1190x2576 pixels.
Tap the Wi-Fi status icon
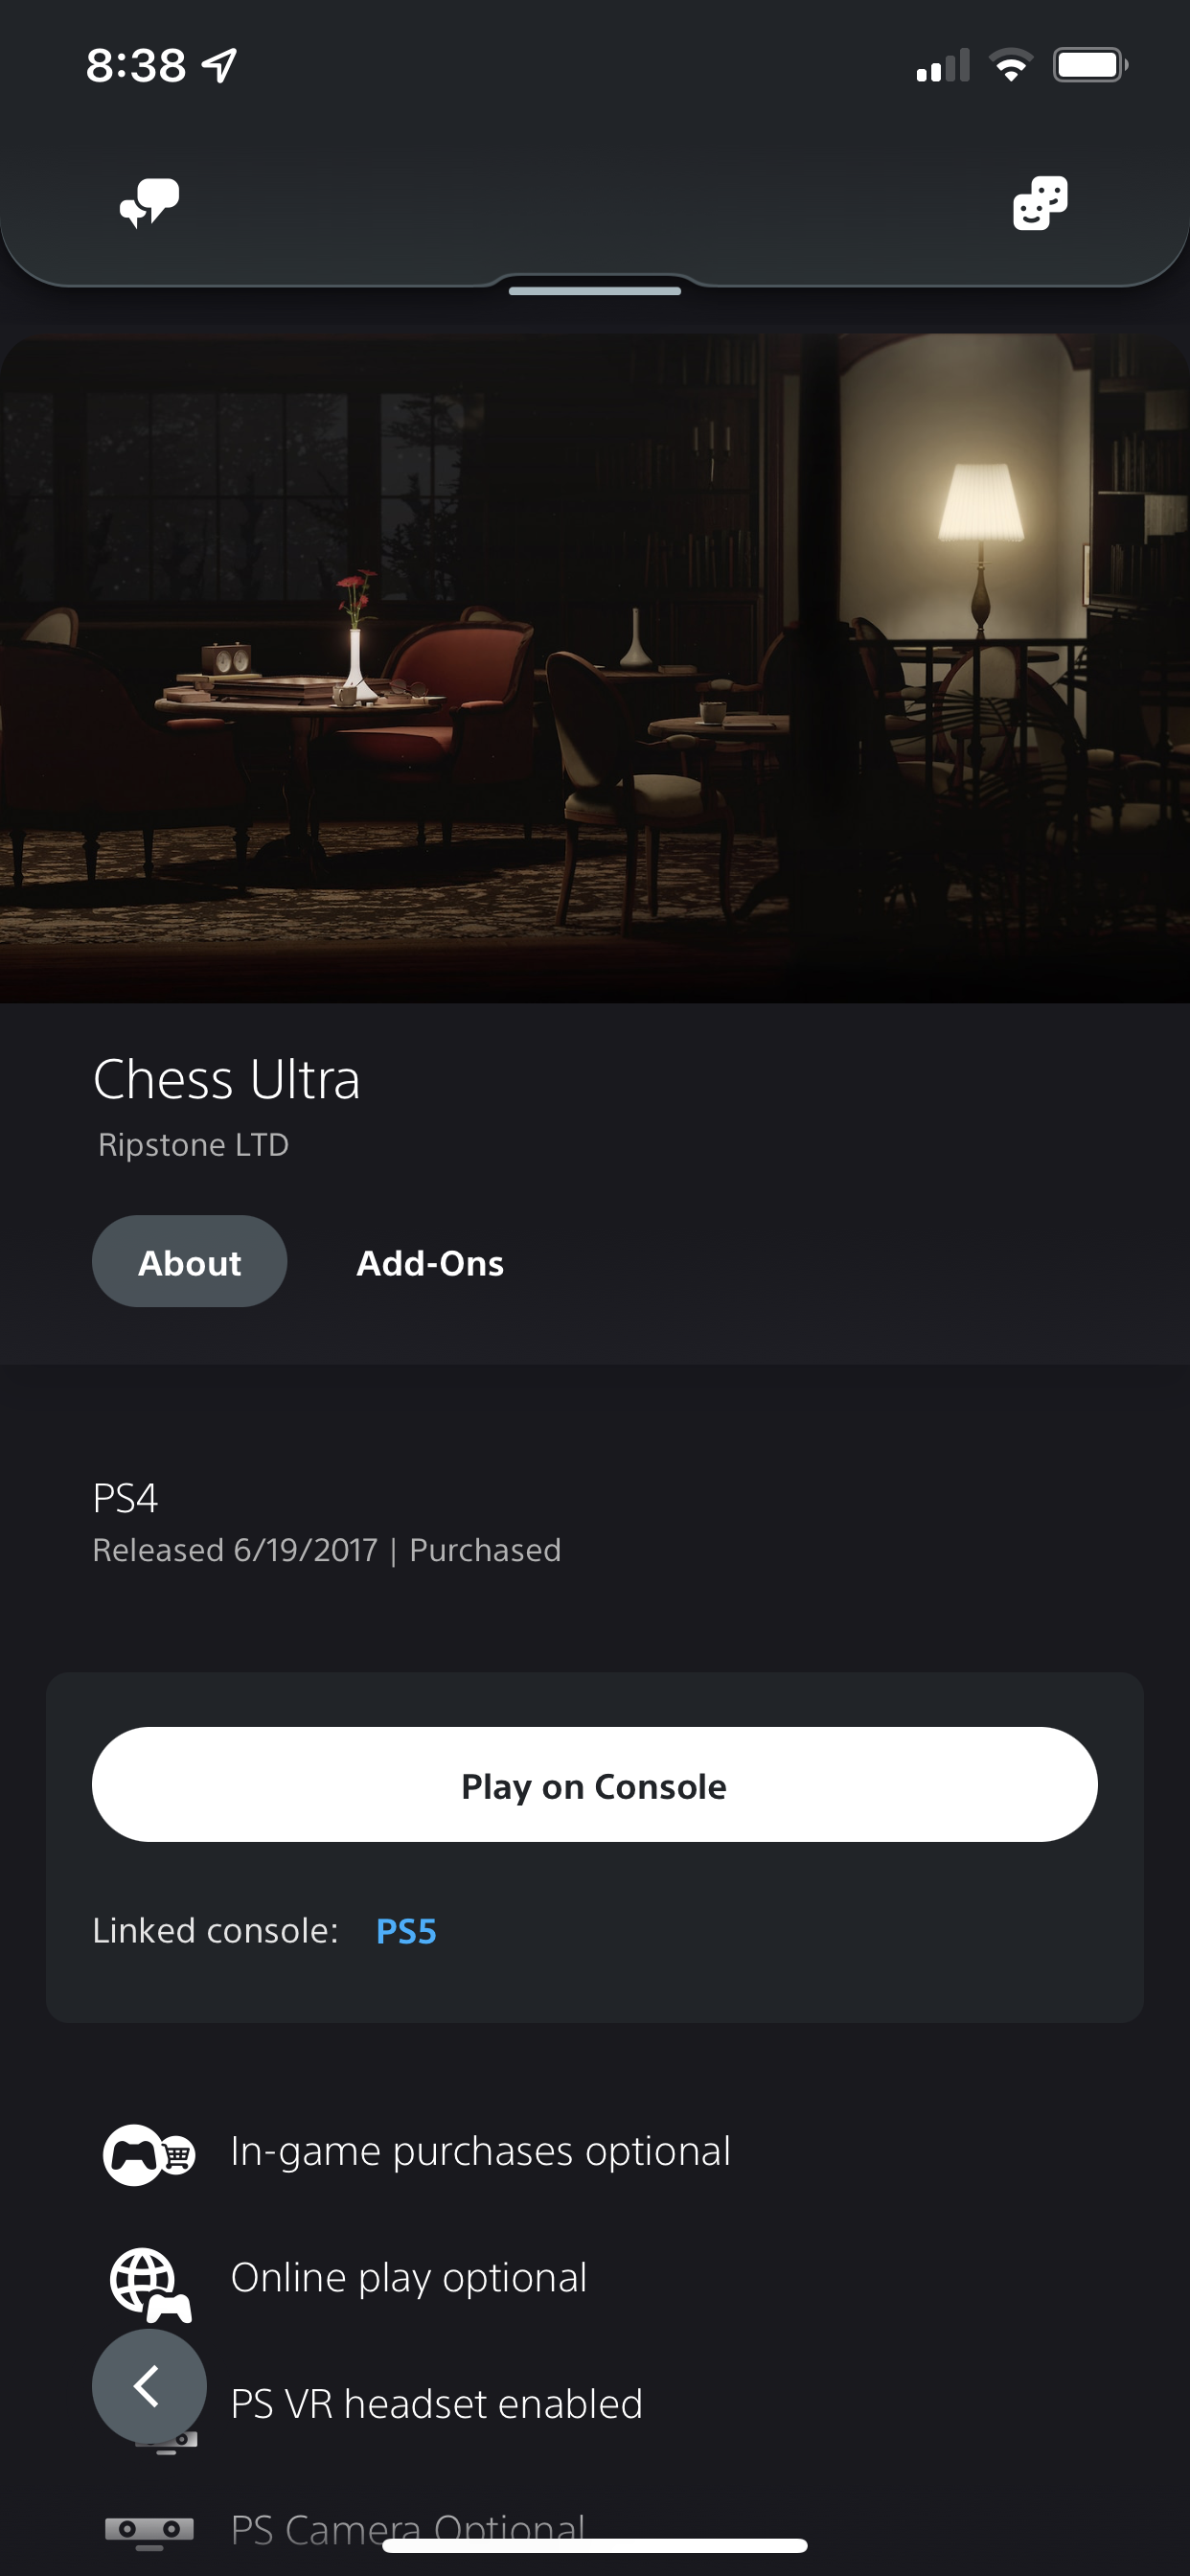(1011, 65)
